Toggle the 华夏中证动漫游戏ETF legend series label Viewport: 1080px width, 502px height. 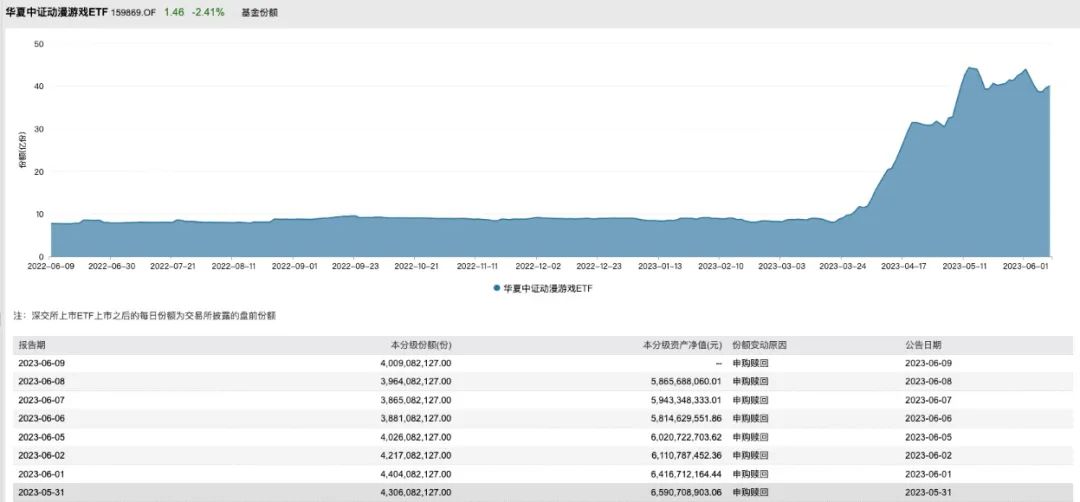coord(545,288)
